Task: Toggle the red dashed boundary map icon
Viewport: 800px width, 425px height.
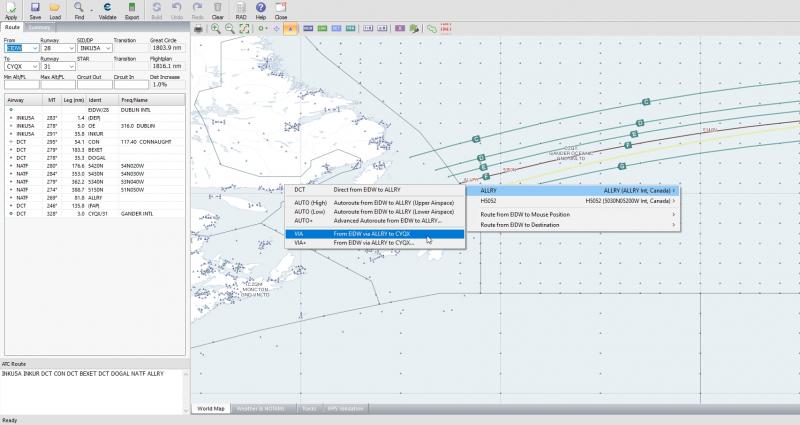Action: pos(446,29)
